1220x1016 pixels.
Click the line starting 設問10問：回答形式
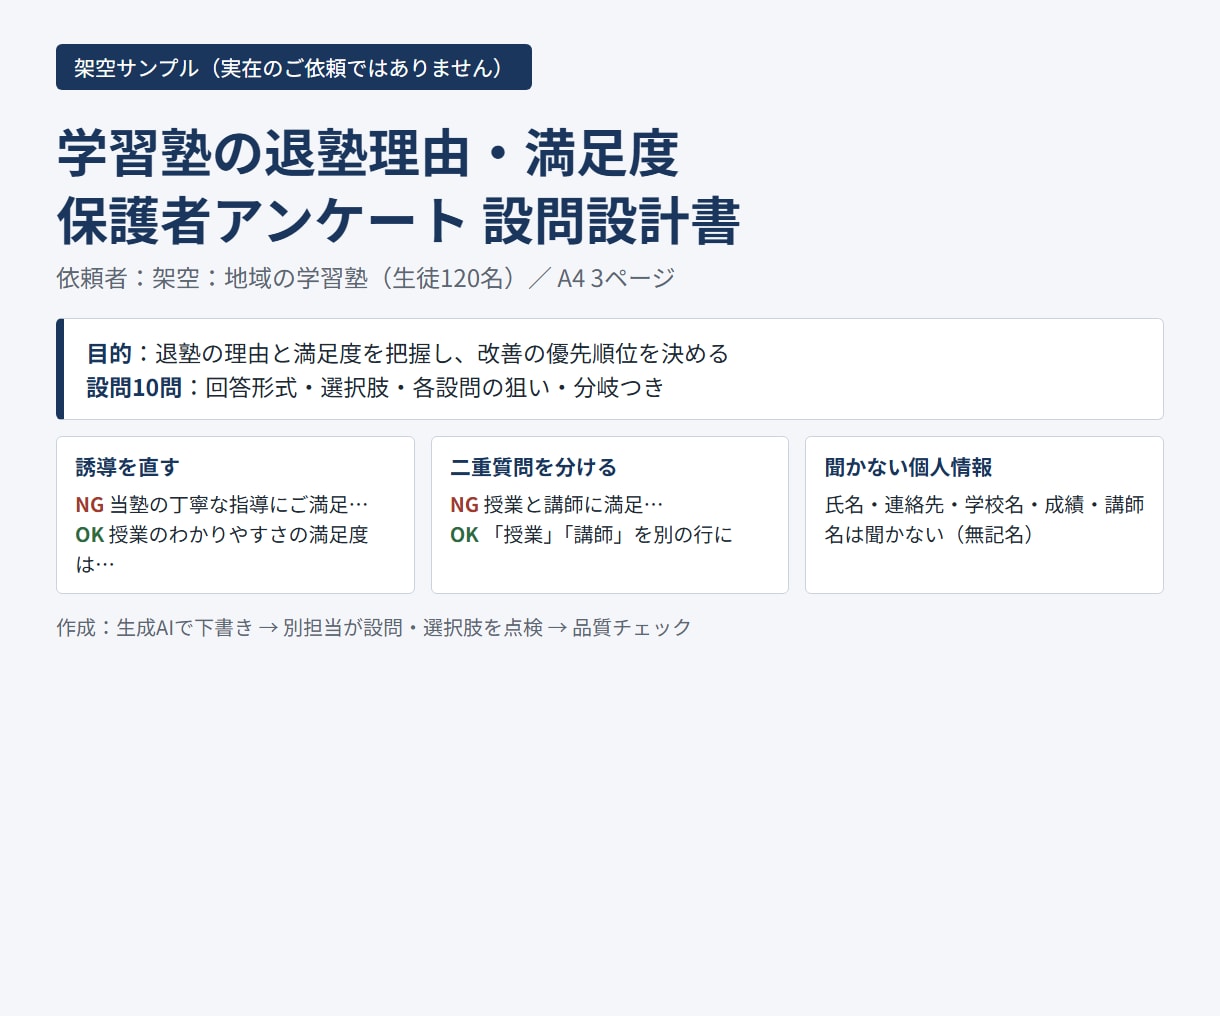[x=376, y=388]
